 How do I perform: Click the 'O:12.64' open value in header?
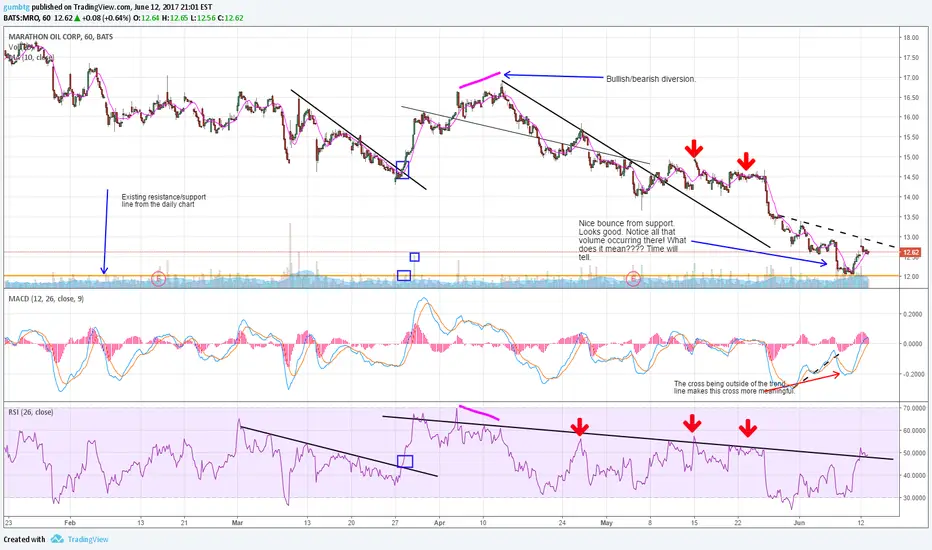coord(146,18)
